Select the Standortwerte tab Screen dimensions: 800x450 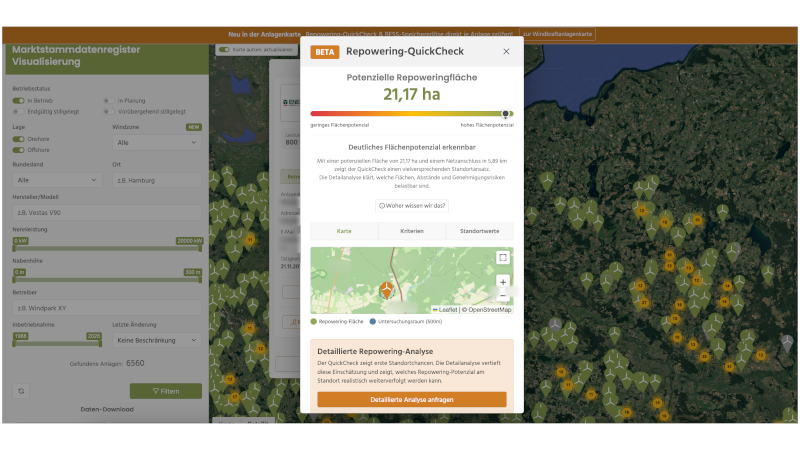[480, 231]
